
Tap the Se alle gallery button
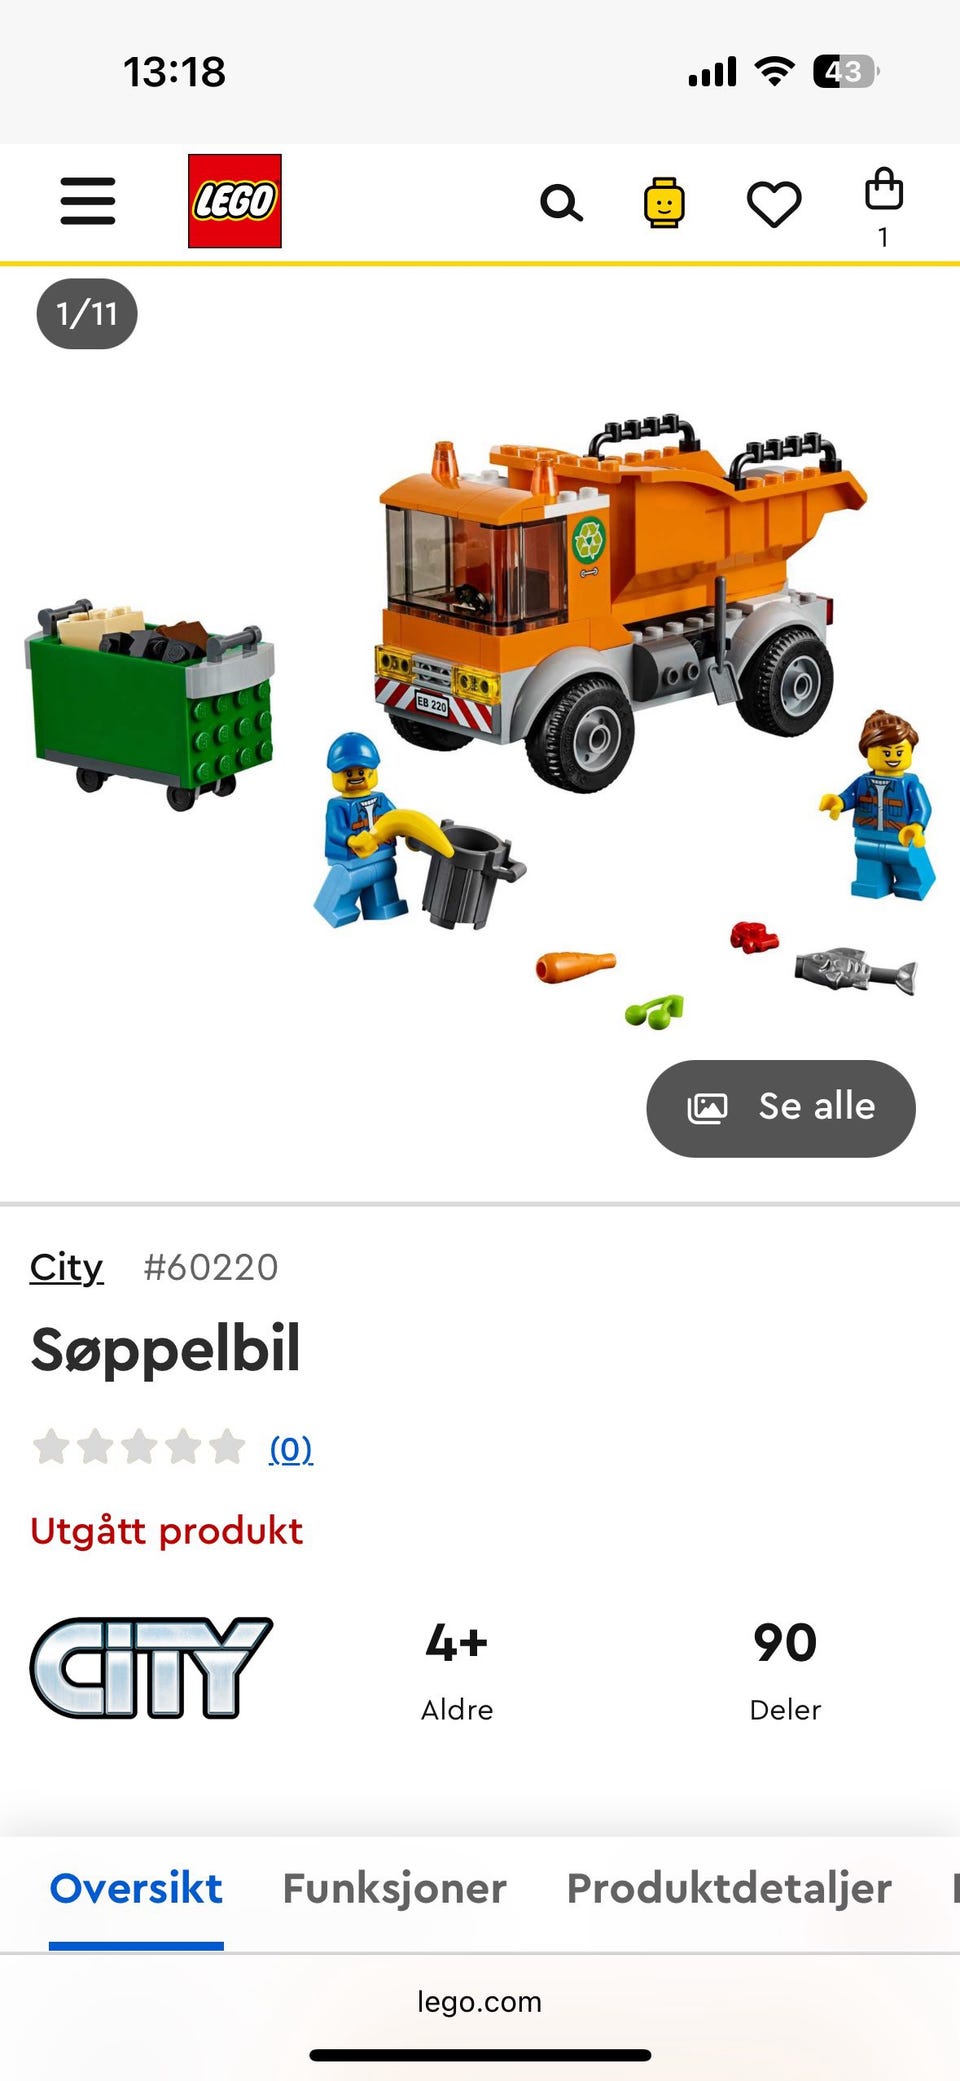781,1108
